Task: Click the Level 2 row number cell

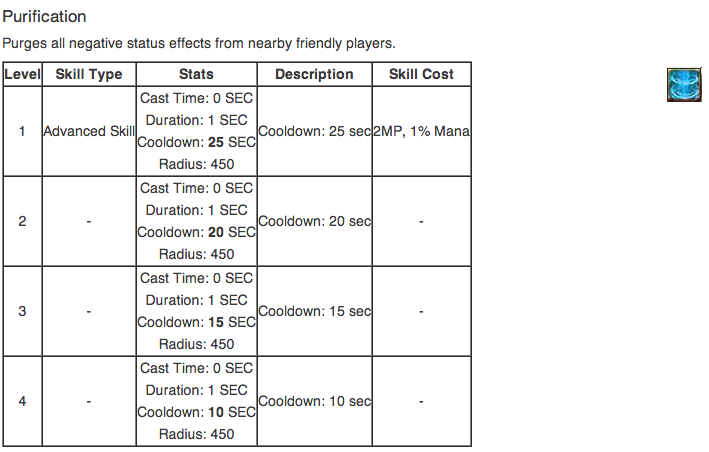Action: click(22, 221)
